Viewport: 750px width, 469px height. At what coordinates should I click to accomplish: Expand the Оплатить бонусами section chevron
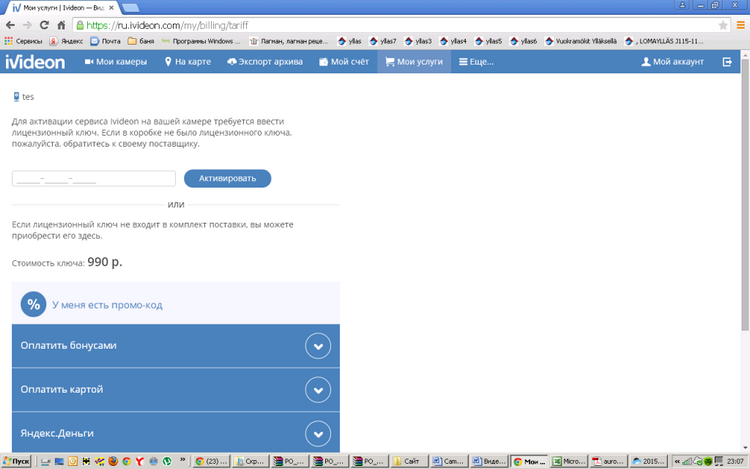(318, 346)
